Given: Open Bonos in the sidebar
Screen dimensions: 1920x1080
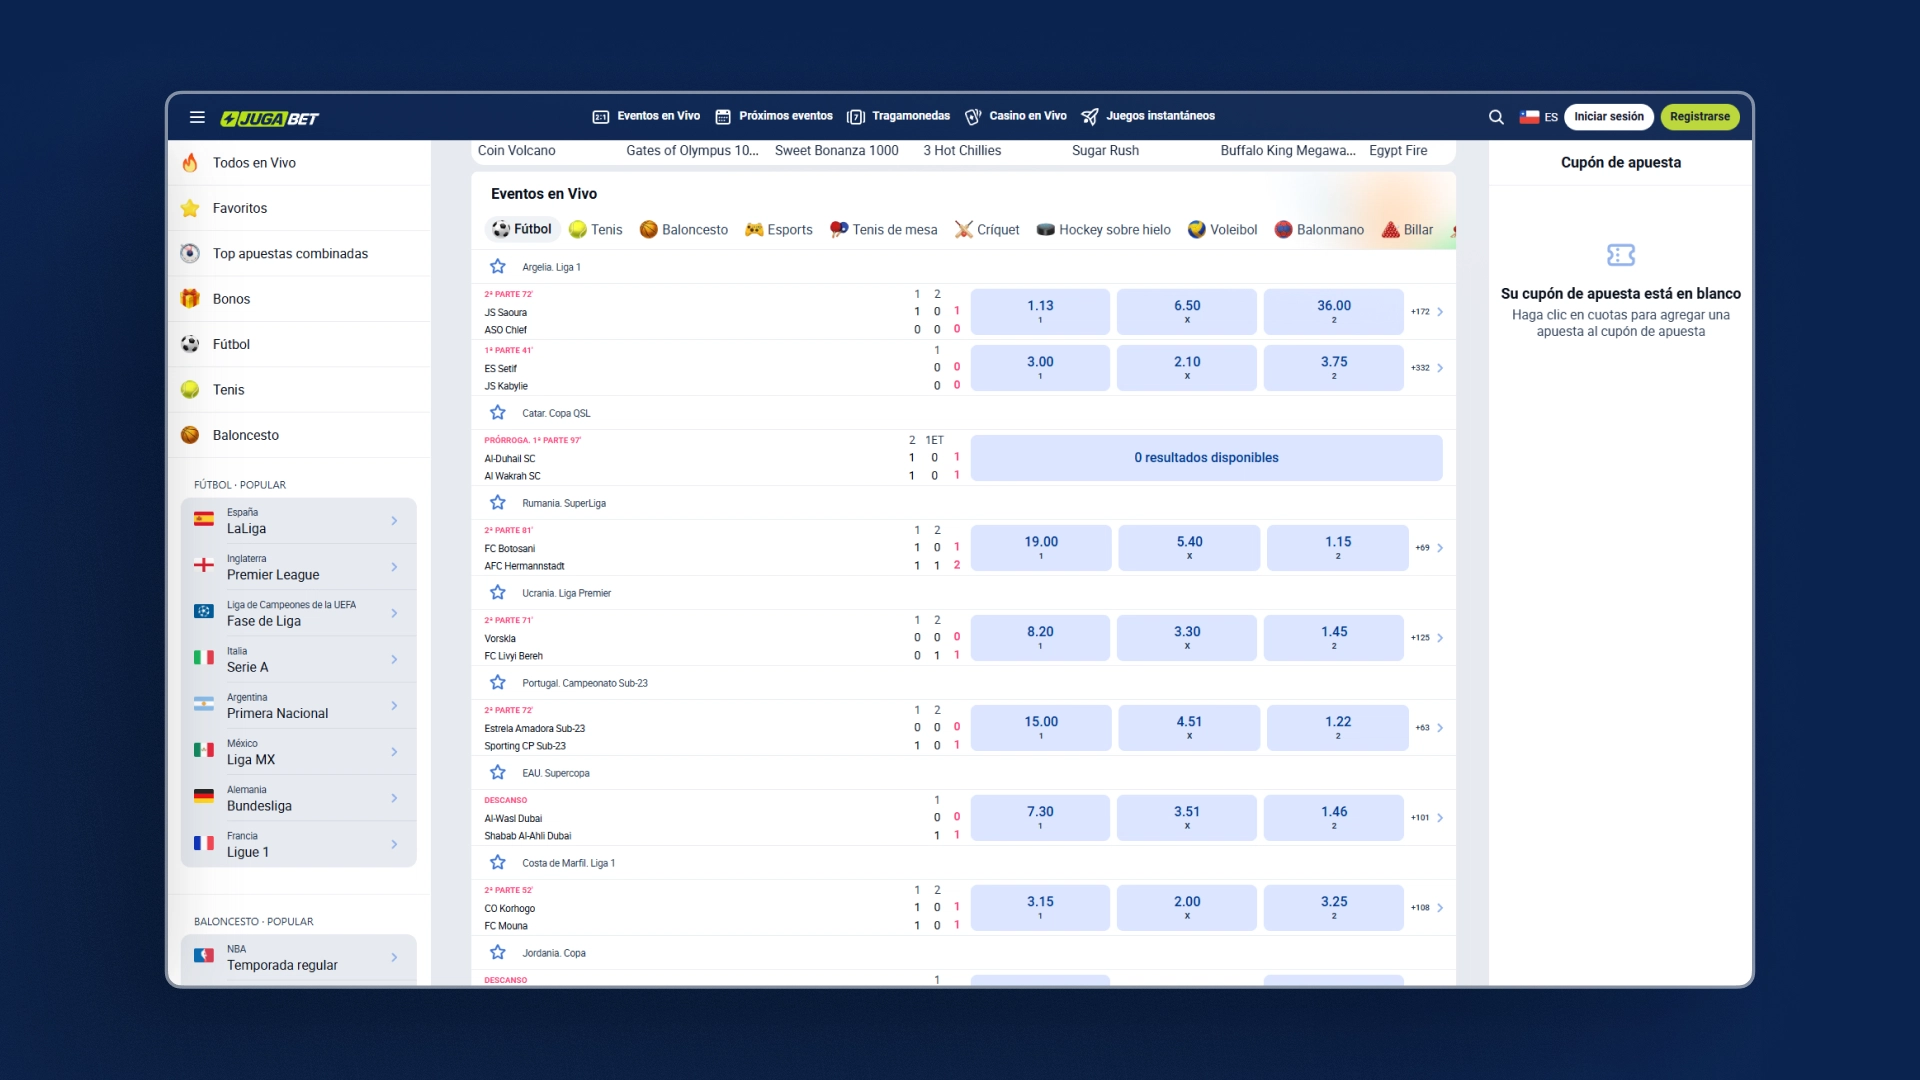Looking at the screenshot, I should 299,299.
